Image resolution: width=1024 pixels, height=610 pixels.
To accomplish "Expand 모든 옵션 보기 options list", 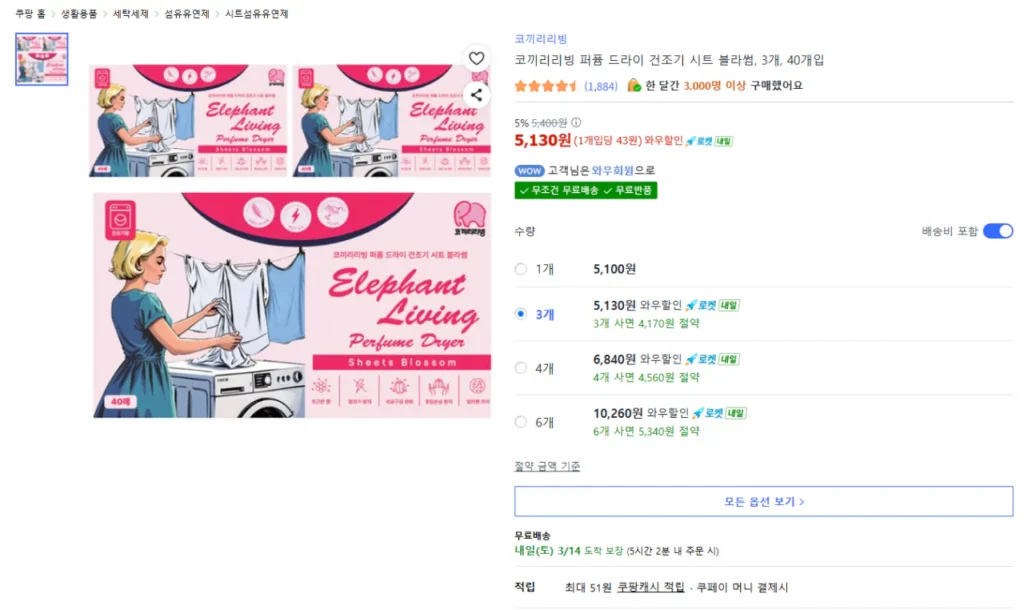I will (763, 502).
